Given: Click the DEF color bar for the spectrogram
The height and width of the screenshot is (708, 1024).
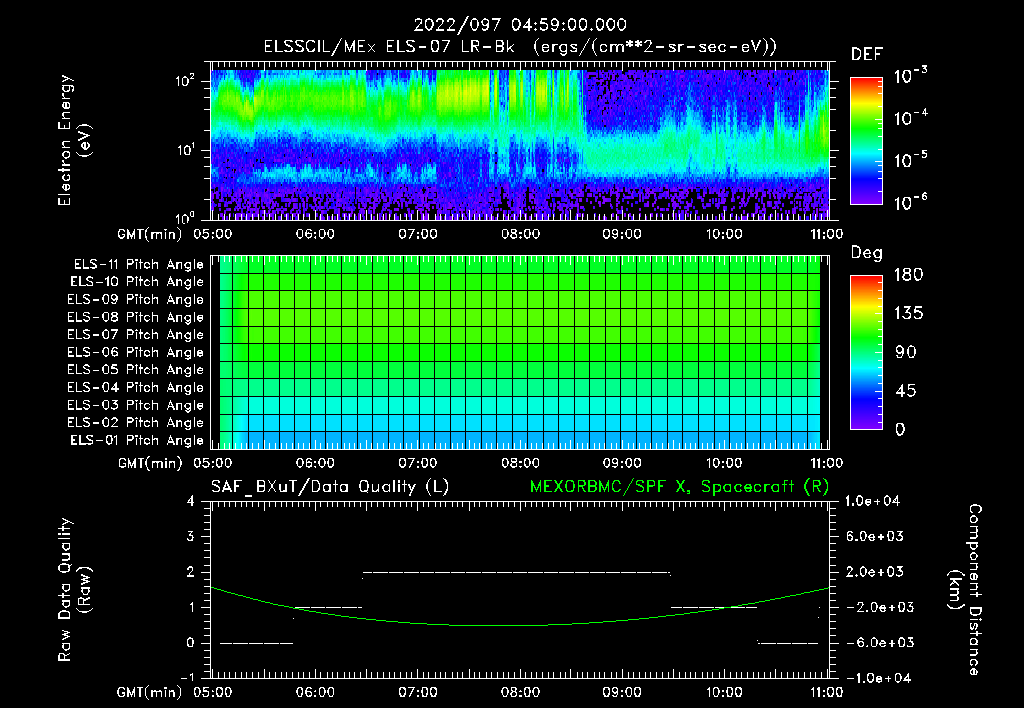Looking at the screenshot, I should click(x=866, y=140).
